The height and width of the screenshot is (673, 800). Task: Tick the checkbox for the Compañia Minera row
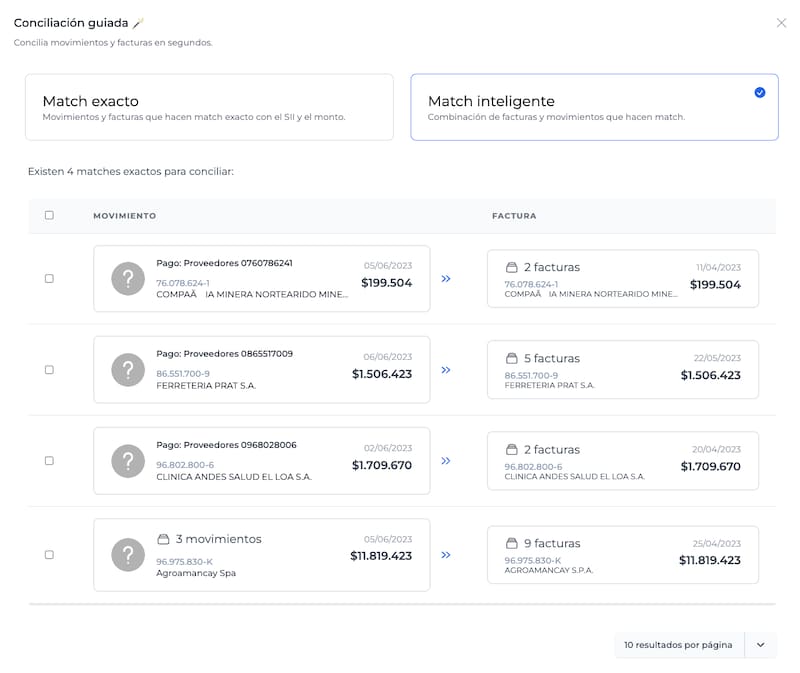tap(49, 278)
